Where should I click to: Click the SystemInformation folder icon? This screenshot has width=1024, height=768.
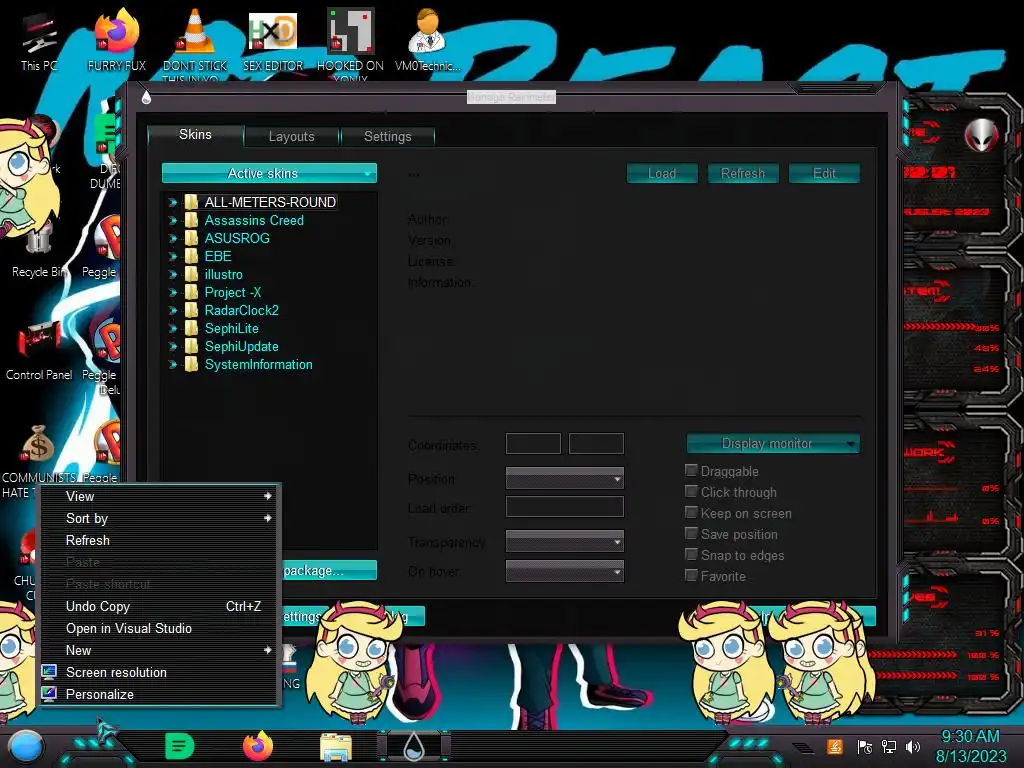[x=191, y=364]
